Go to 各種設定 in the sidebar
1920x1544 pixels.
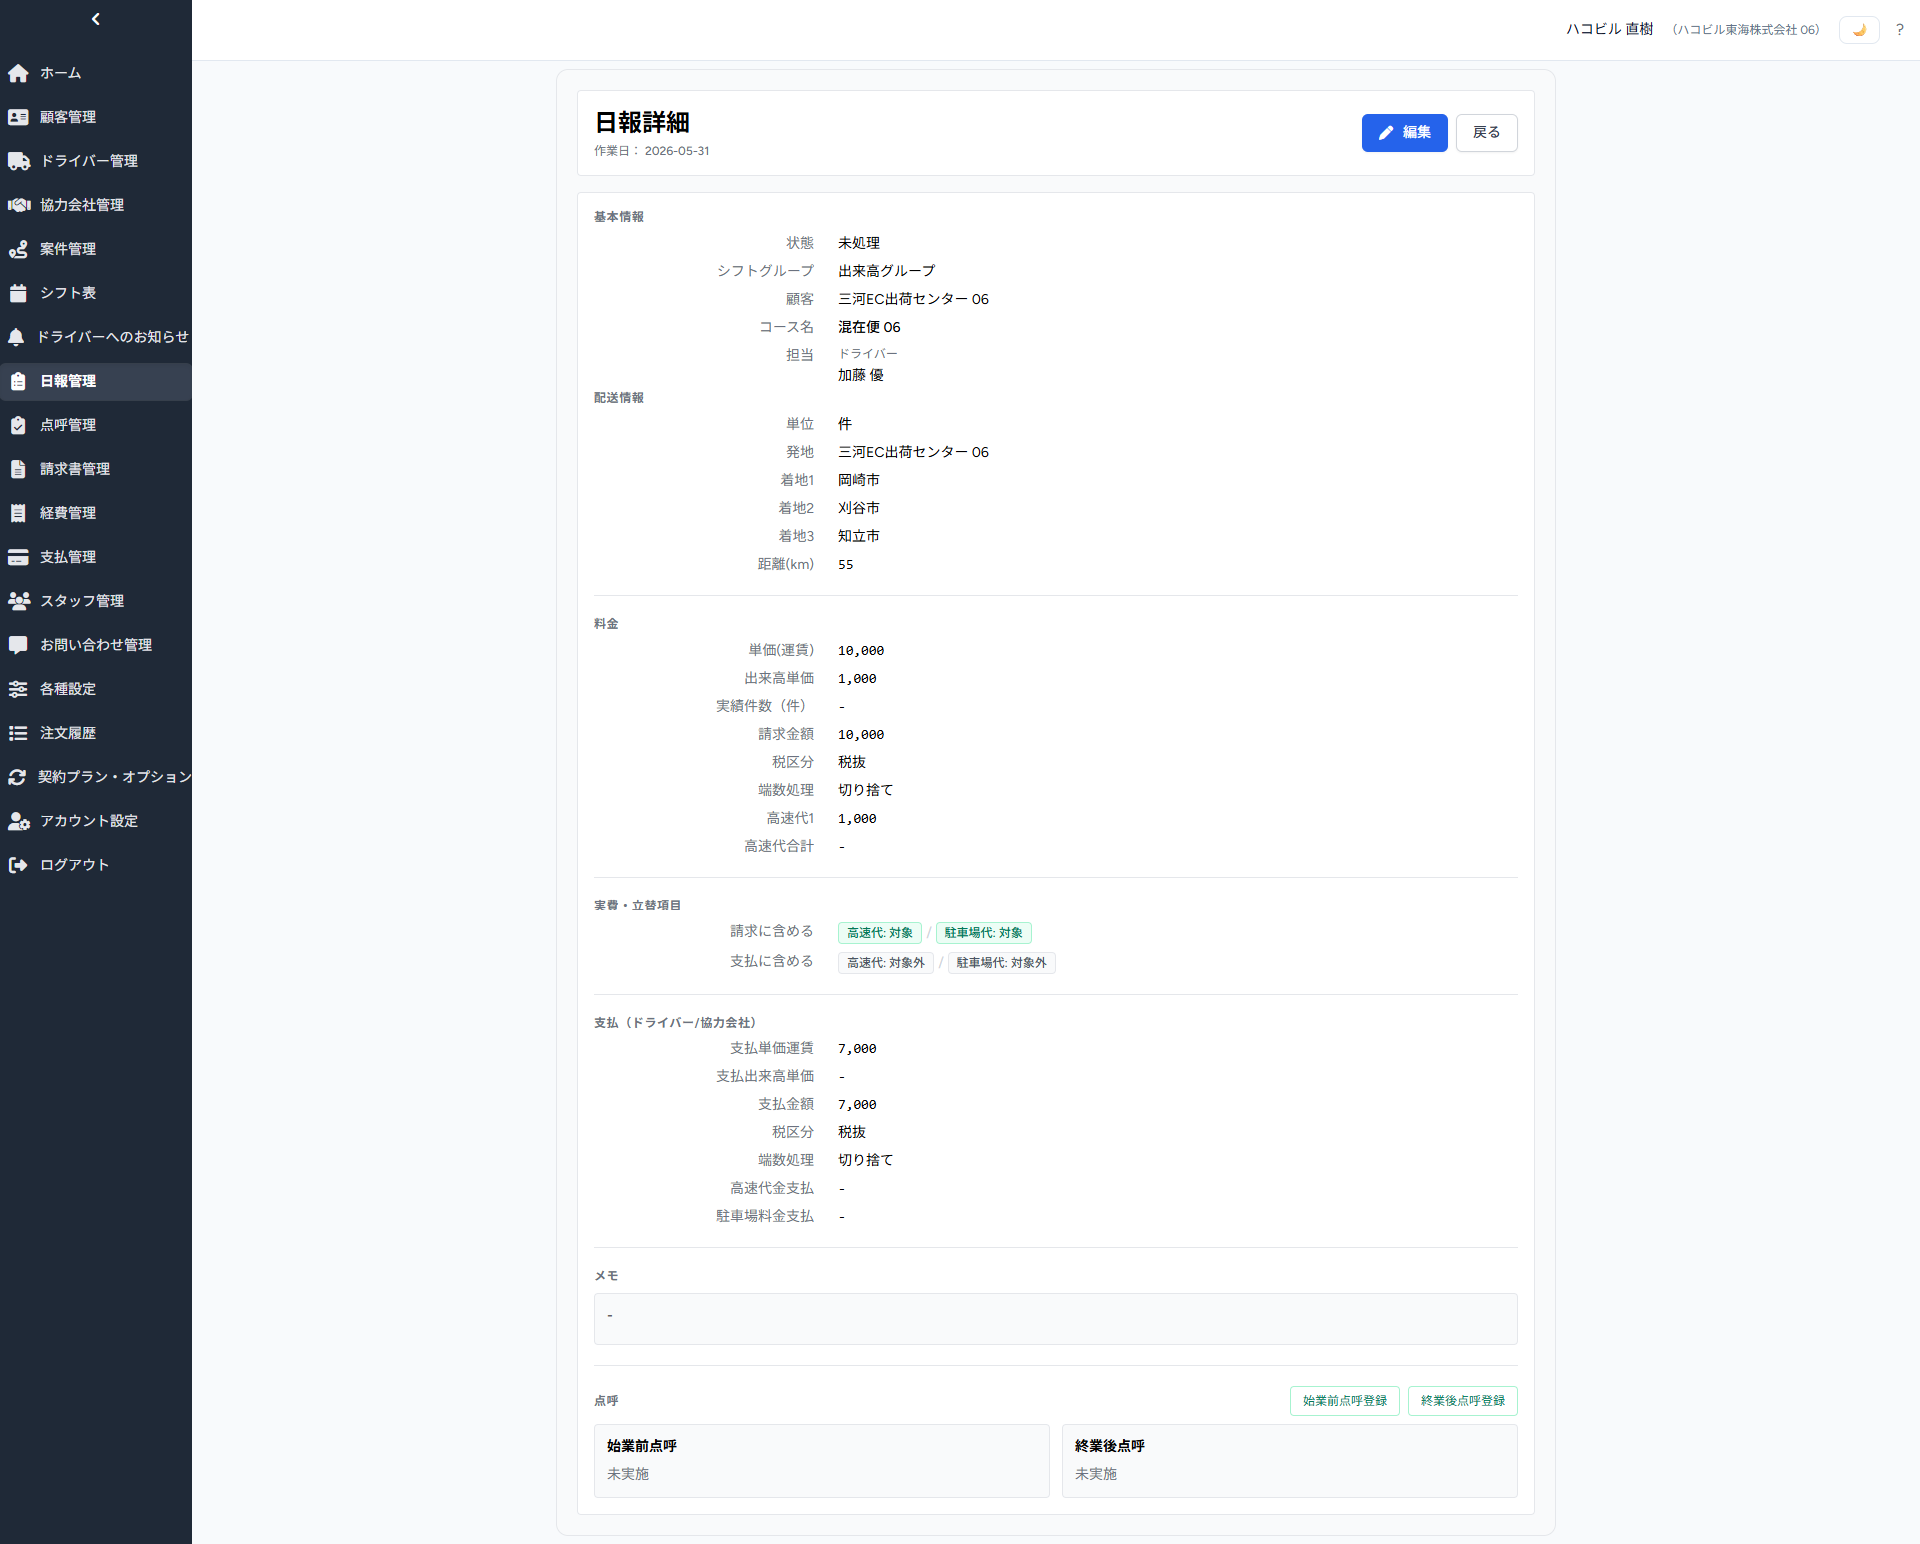point(96,689)
